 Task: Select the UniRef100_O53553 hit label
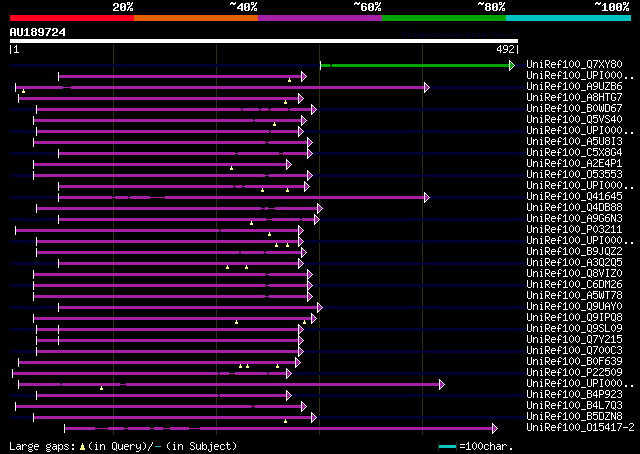tap(574, 174)
